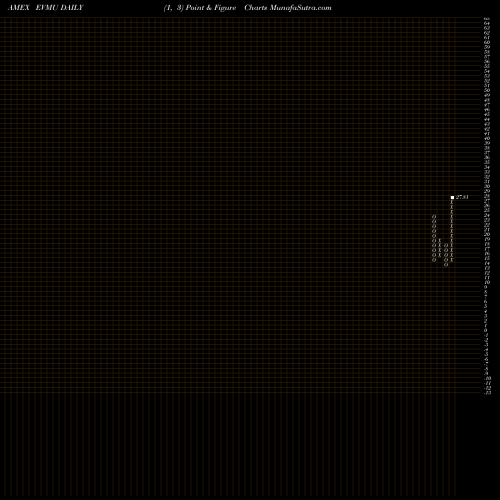Screen dimensions: 500x500
Task: Click the lowest O on the chart
Action: click(x=446, y=265)
